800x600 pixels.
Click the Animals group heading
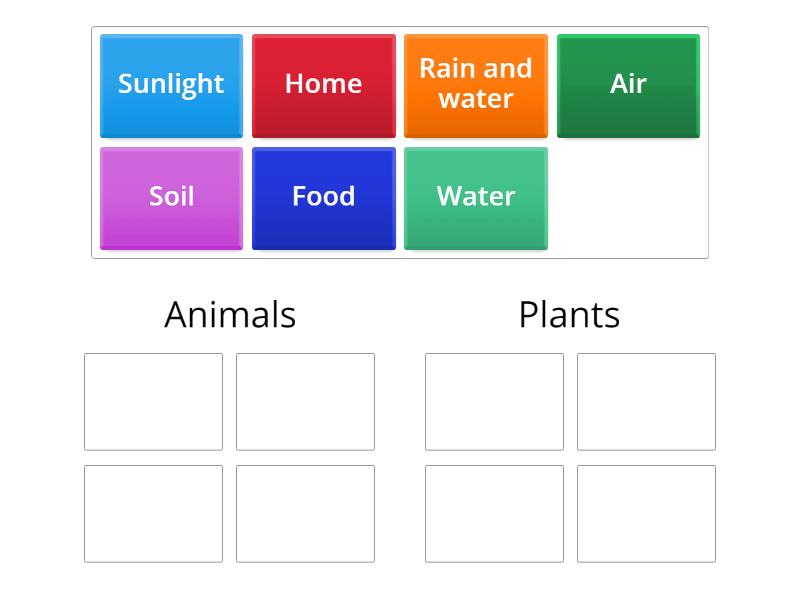pos(230,314)
